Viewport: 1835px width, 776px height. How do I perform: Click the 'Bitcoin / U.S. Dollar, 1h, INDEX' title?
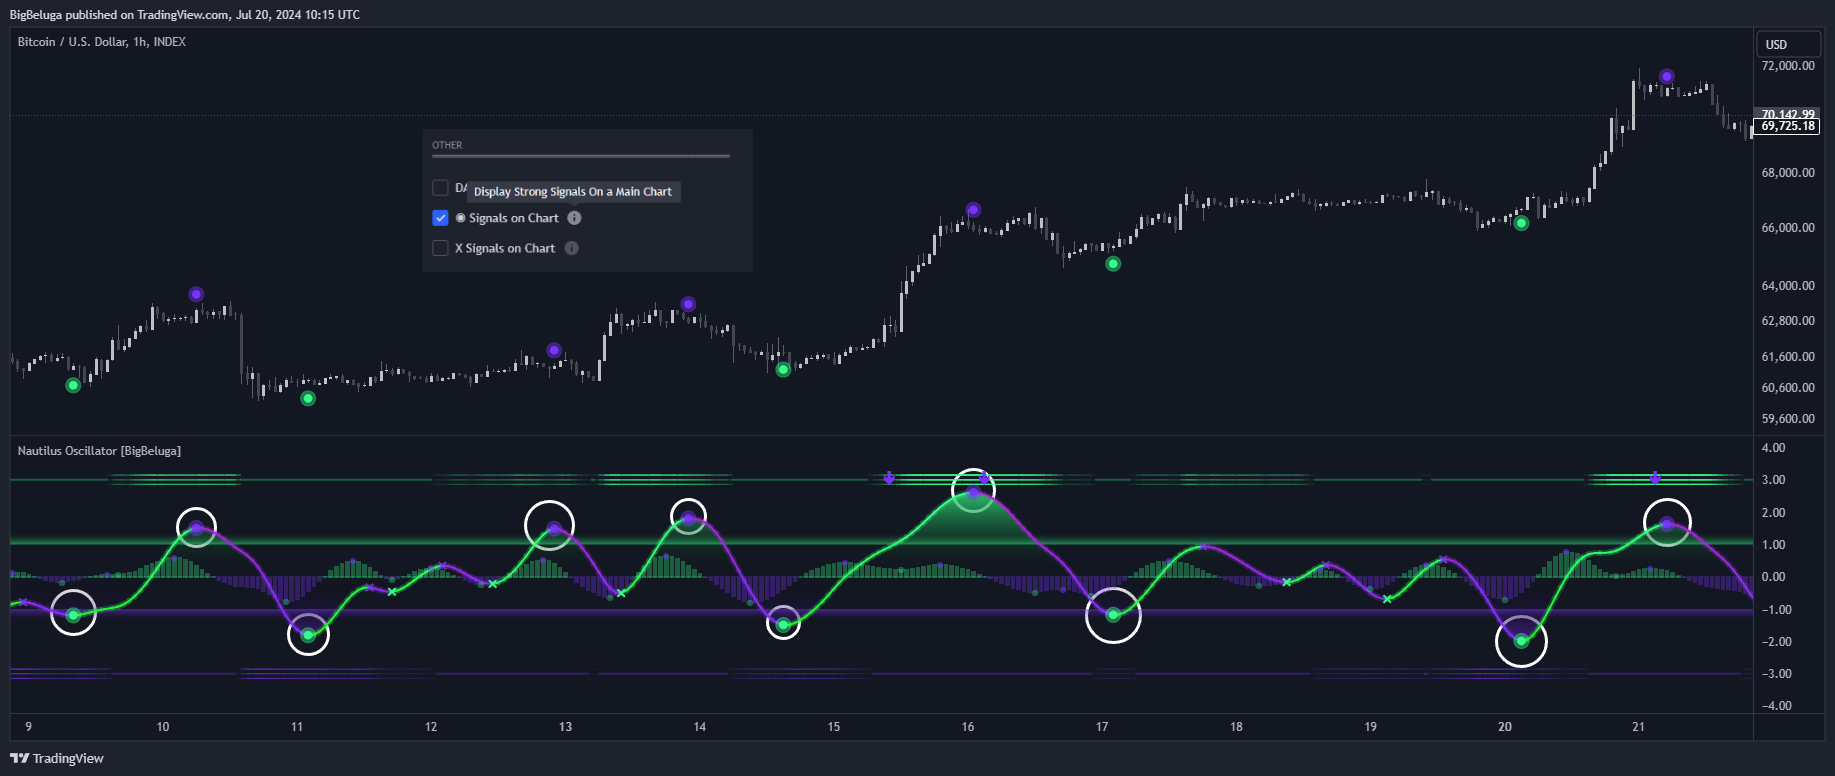[x=102, y=42]
